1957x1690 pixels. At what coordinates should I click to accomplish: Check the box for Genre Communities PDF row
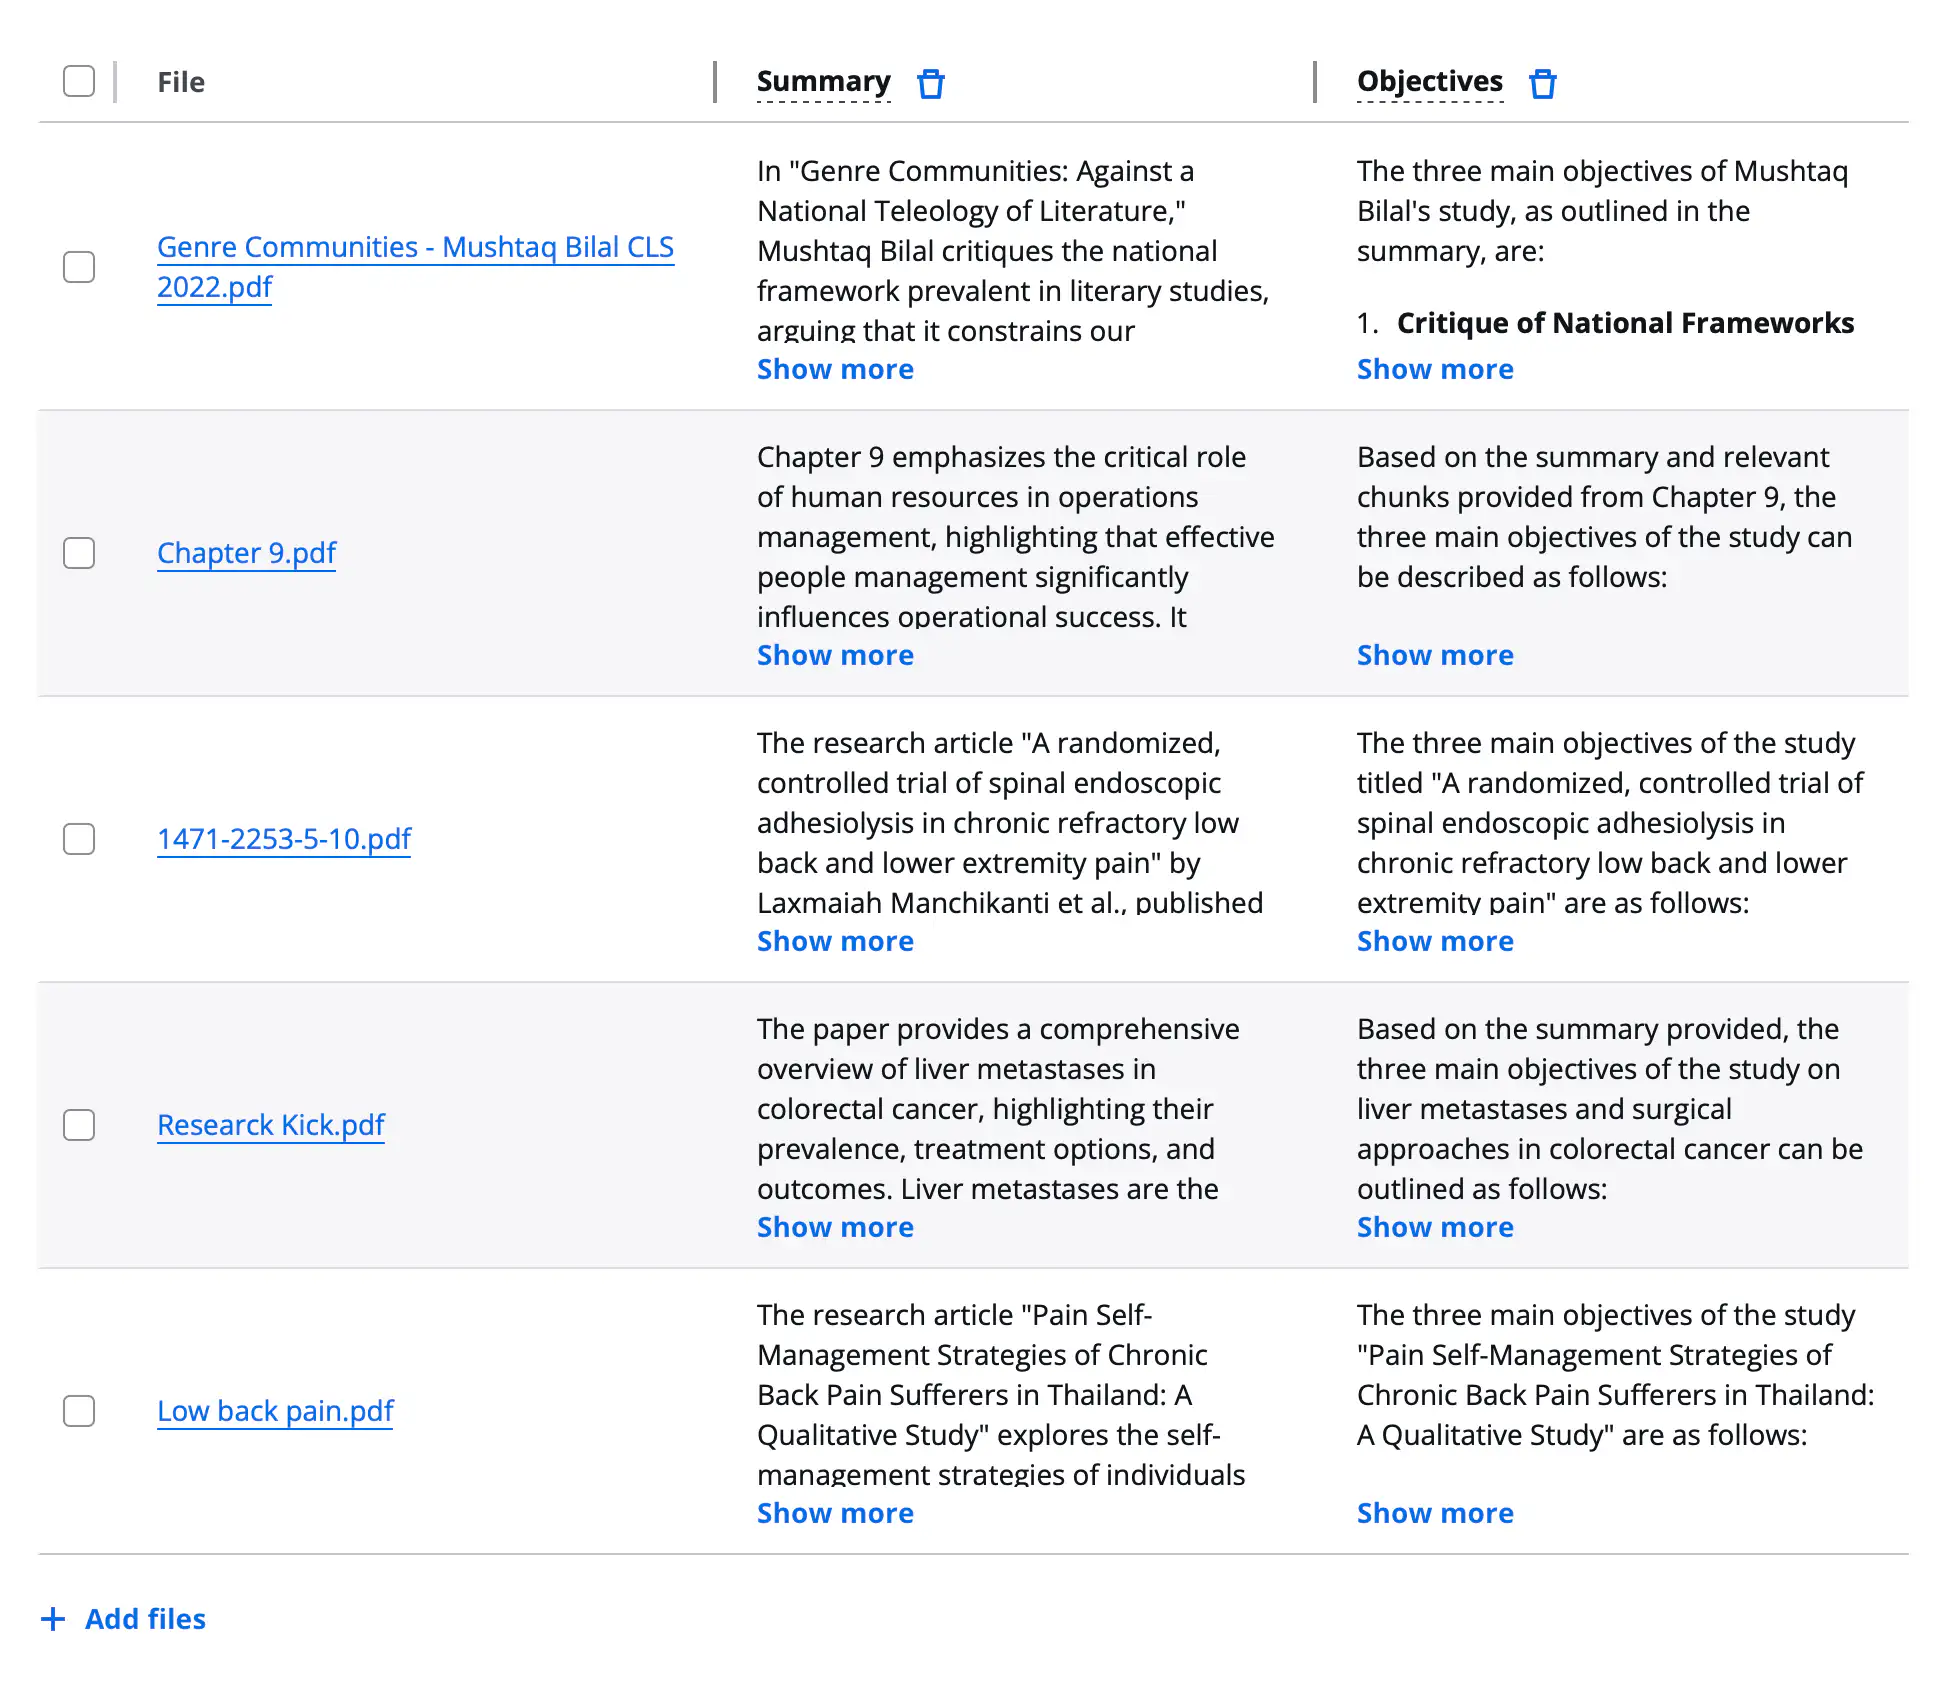[79, 267]
